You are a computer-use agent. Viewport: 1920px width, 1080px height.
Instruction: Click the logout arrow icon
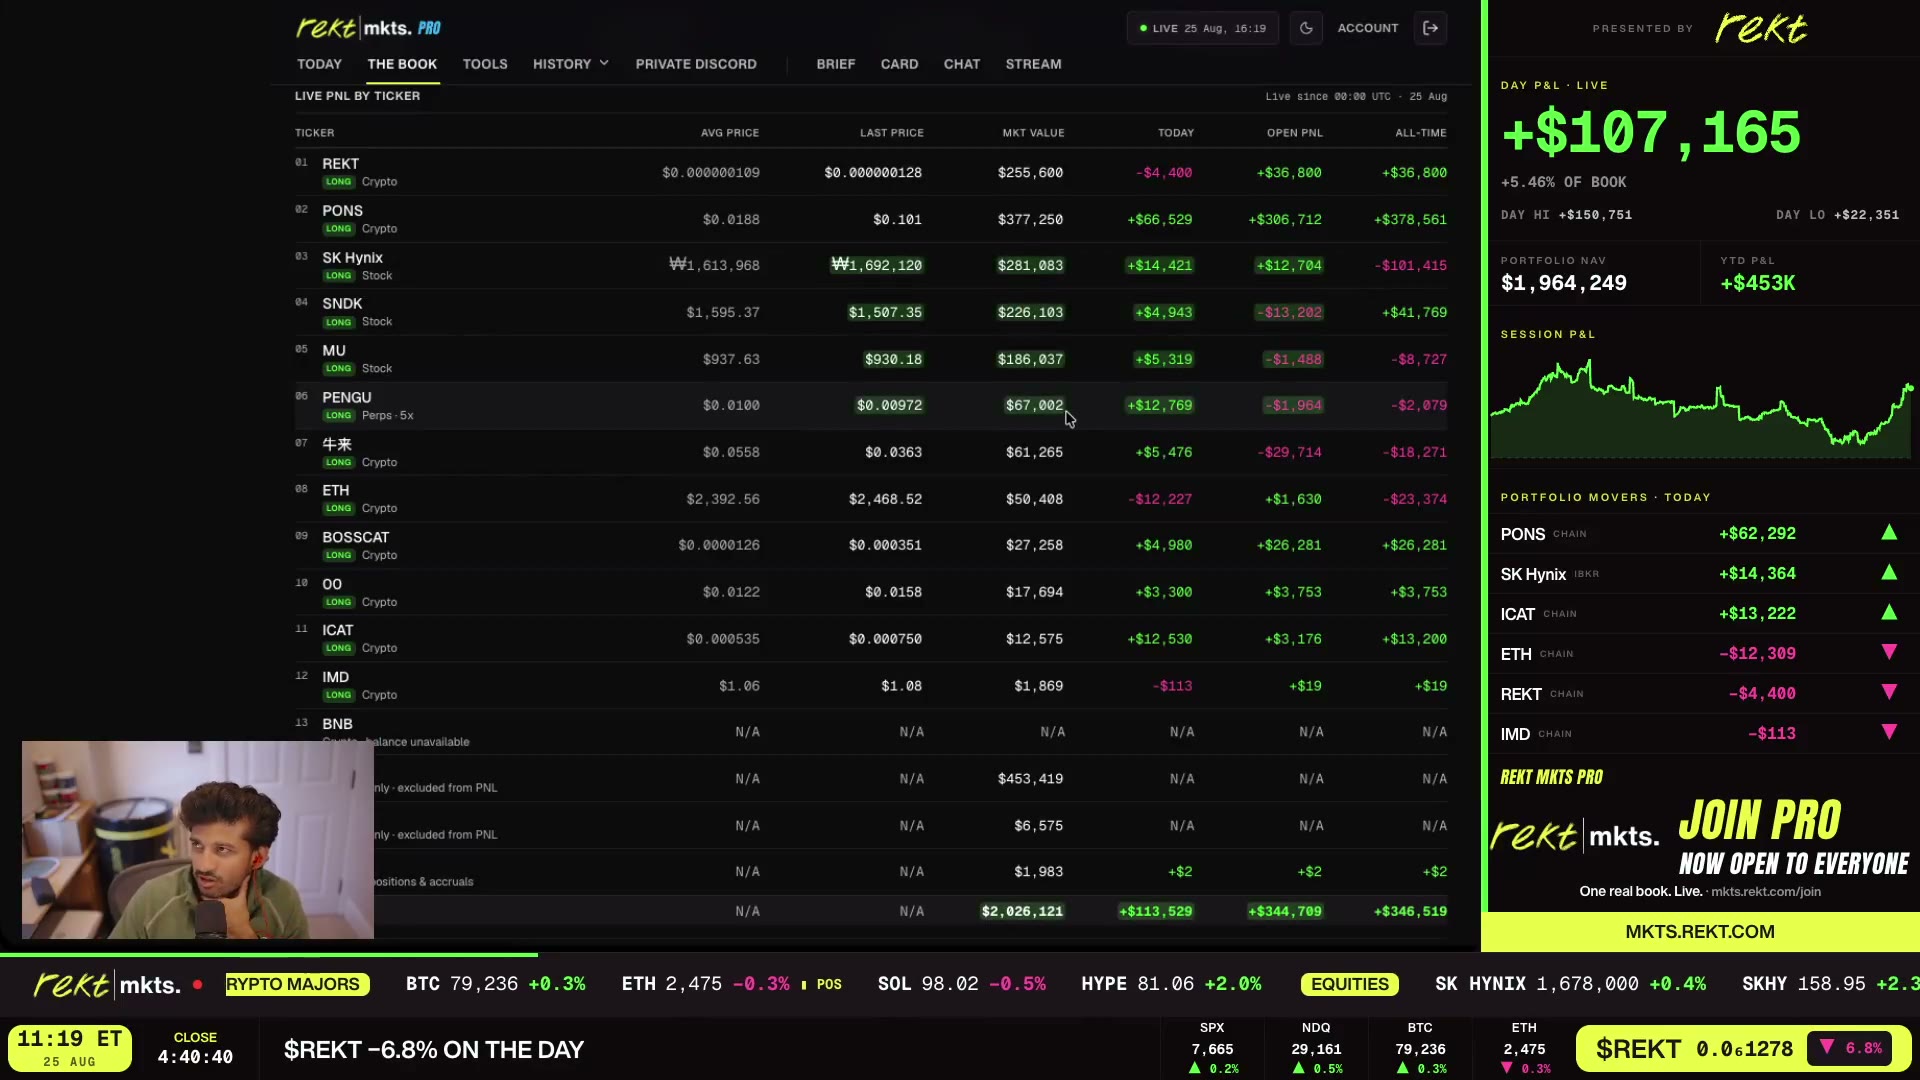[x=1431, y=28]
